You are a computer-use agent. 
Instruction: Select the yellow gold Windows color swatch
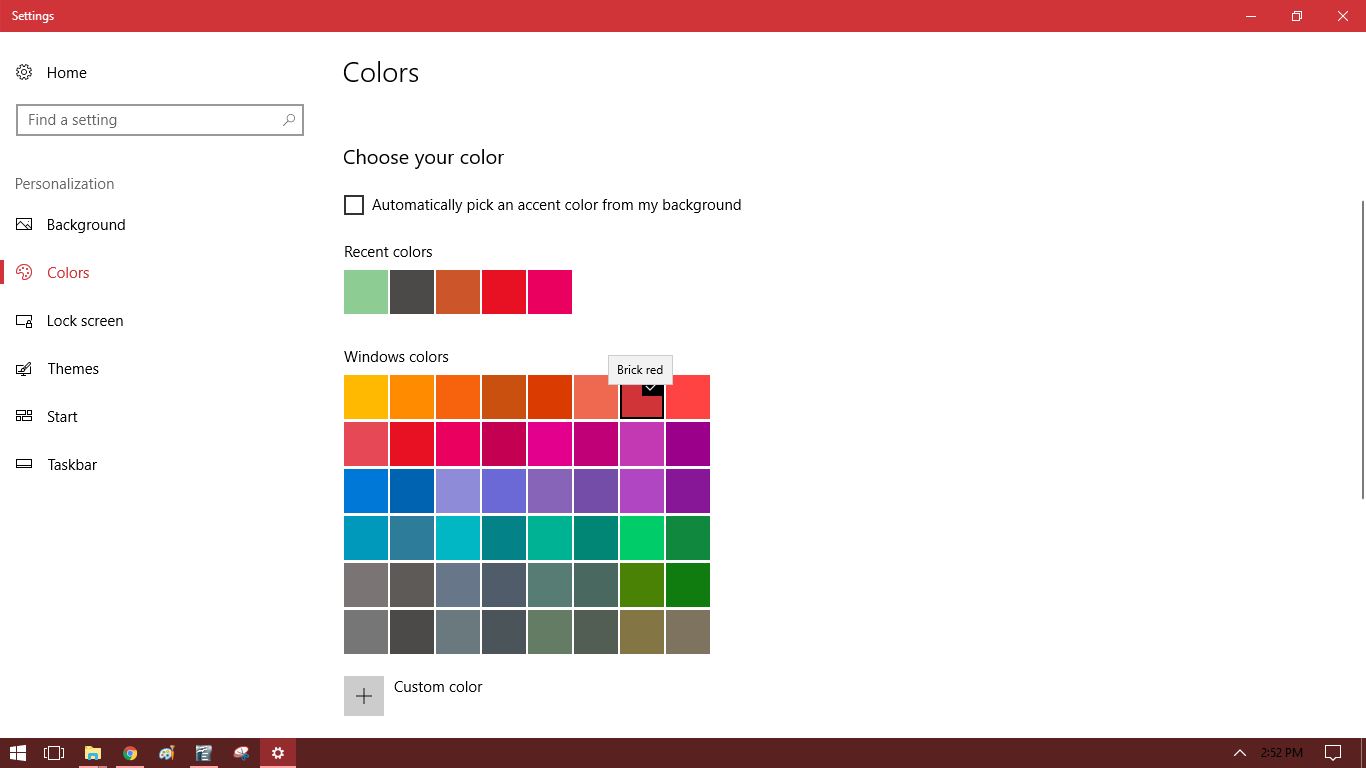tap(366, 397)
